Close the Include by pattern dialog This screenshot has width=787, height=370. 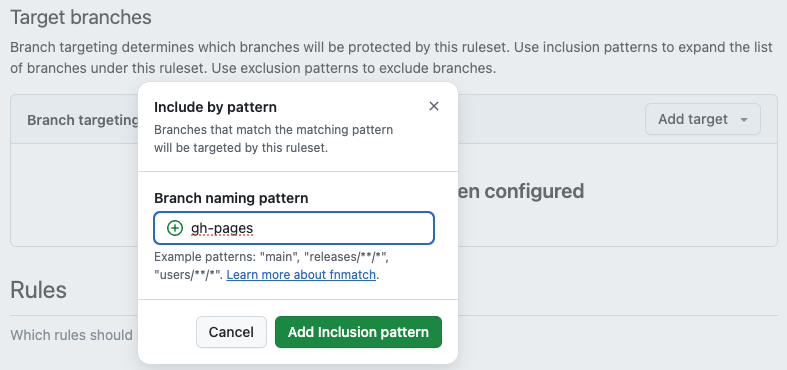(434, 106)
